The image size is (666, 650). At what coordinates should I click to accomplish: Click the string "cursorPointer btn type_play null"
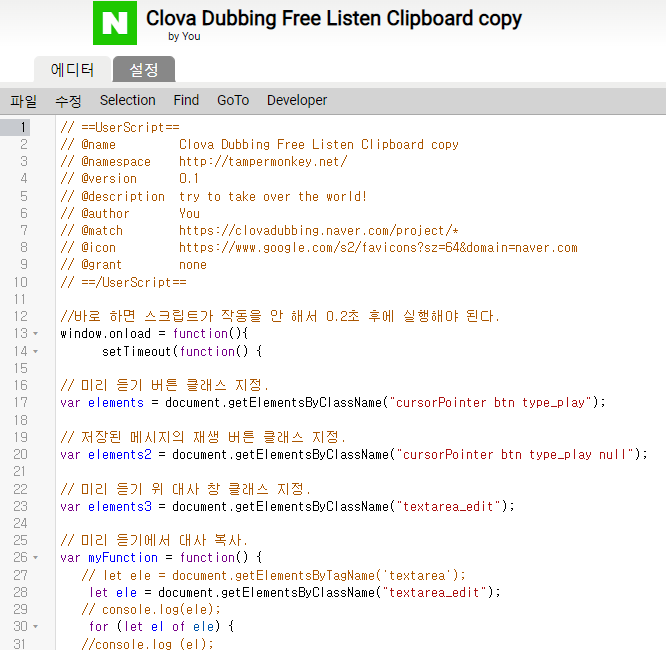514,455
